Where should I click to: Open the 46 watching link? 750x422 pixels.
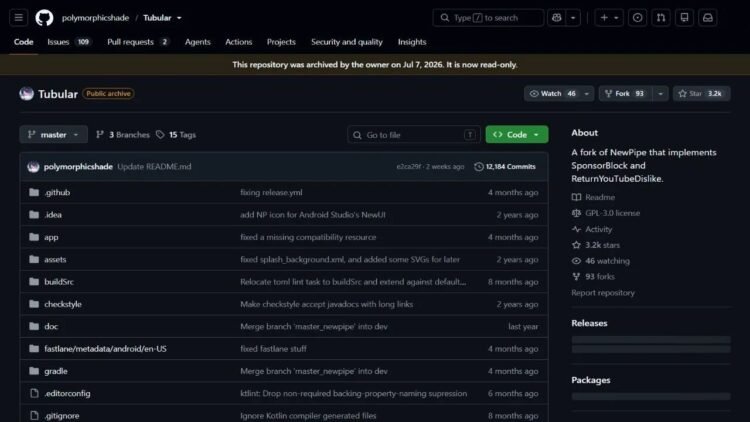(x=601, y=261)
